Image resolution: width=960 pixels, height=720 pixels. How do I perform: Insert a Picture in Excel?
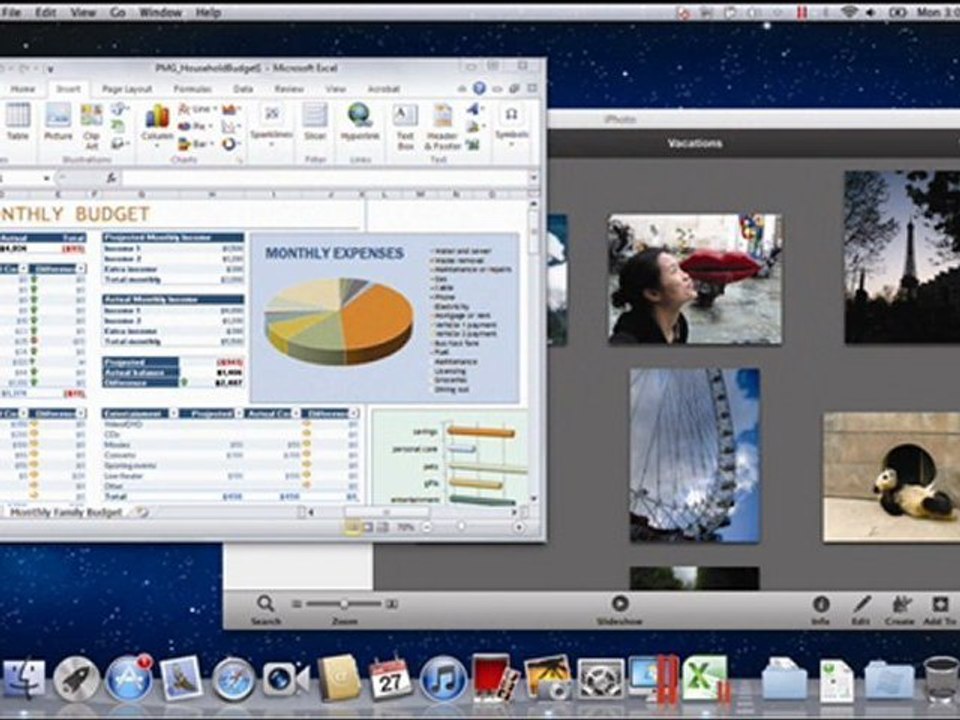[58, 122]
